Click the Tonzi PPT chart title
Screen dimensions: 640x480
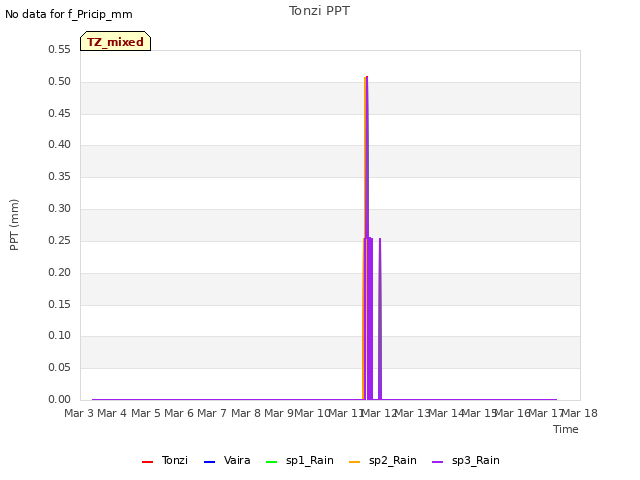[319, 11]
